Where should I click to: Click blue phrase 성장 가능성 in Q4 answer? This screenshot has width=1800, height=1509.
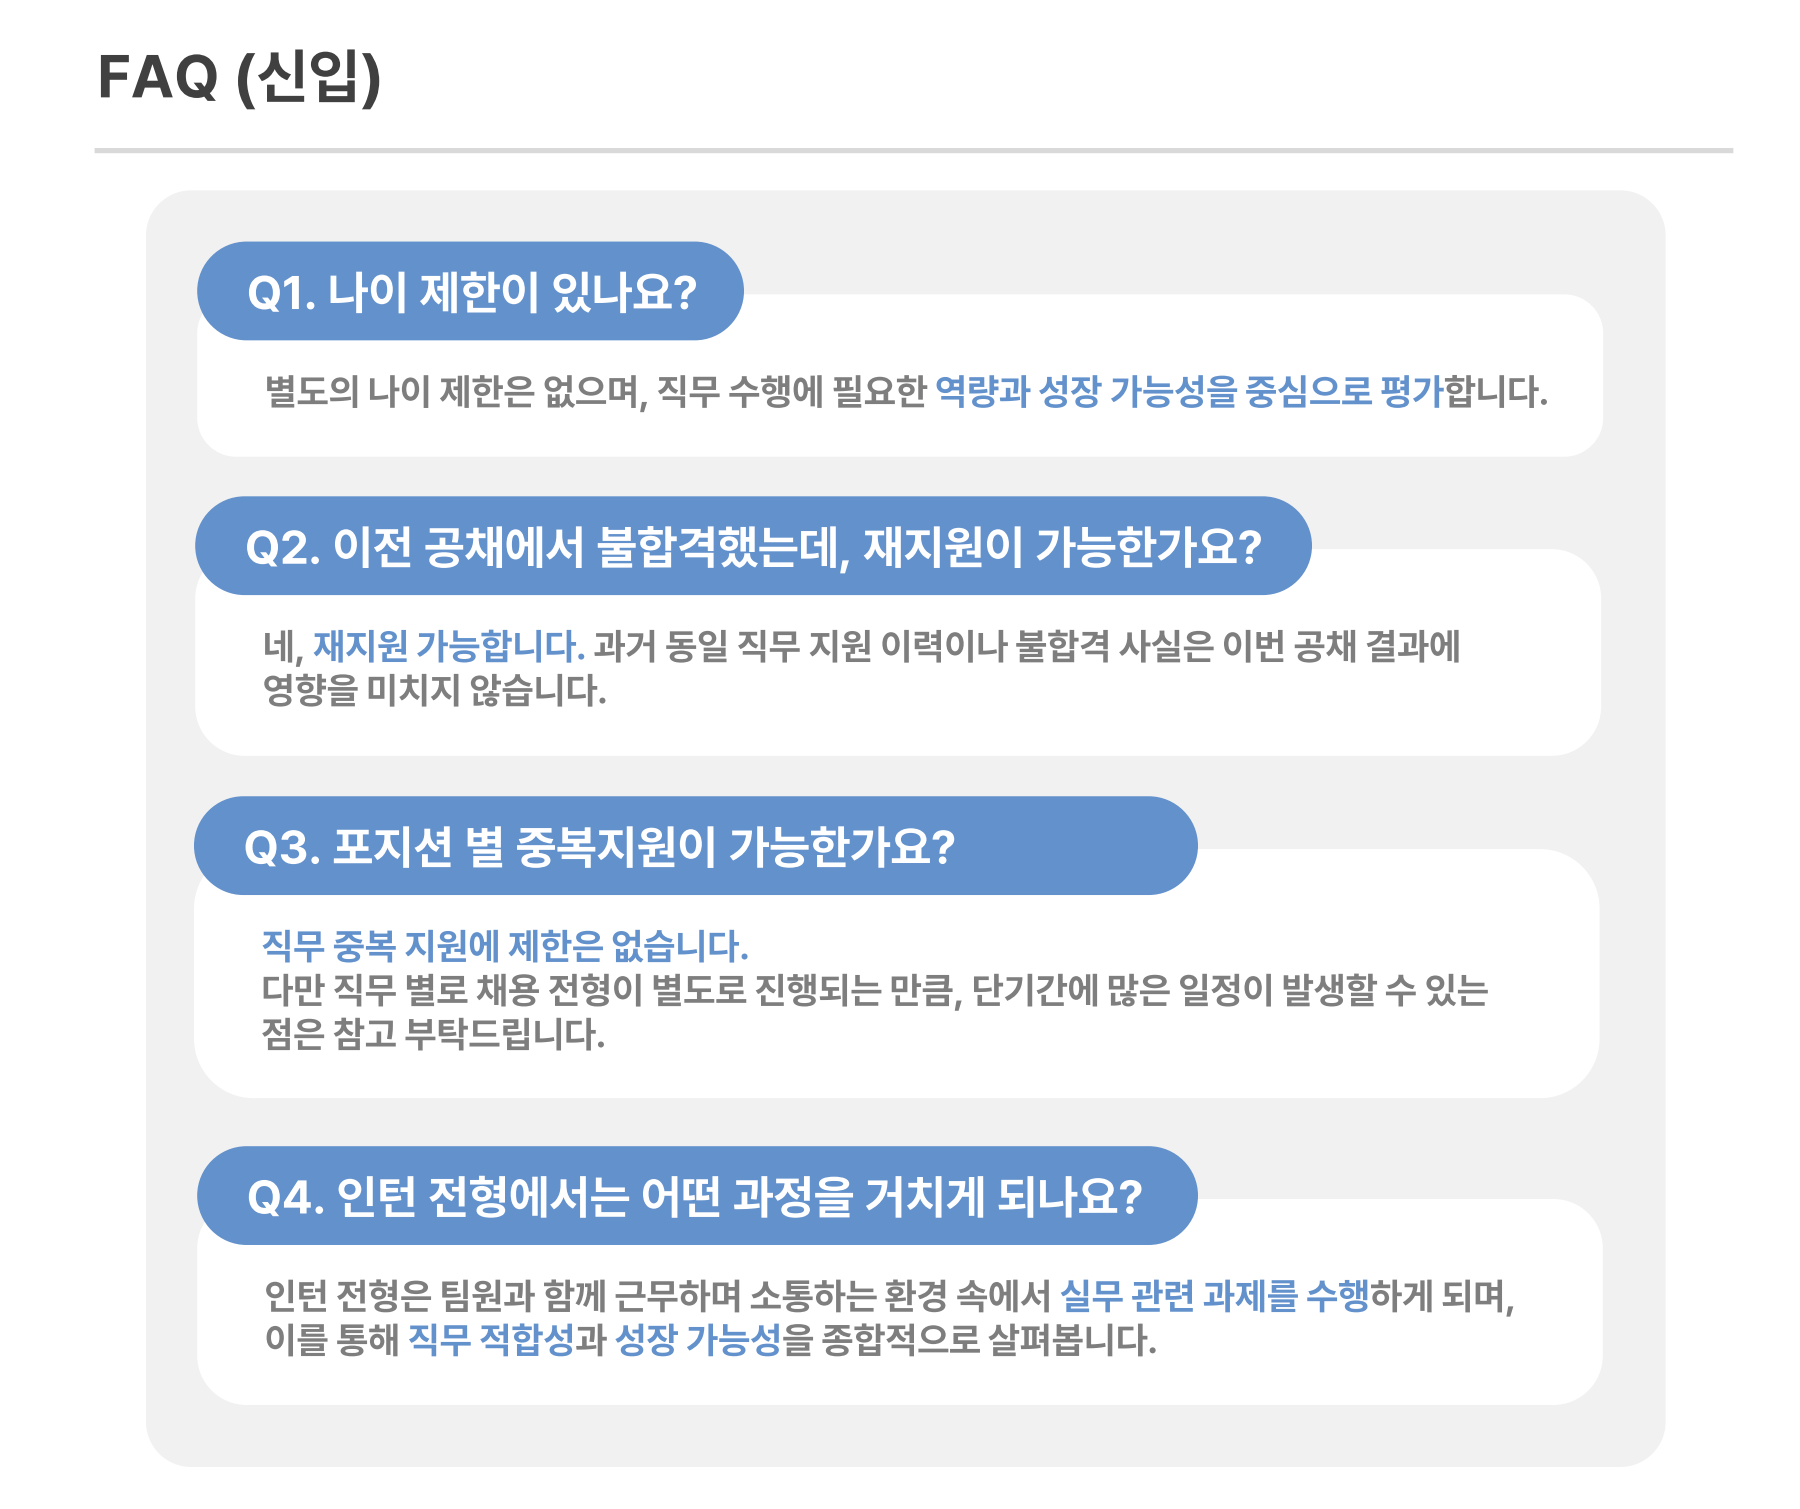(697, 1340)
